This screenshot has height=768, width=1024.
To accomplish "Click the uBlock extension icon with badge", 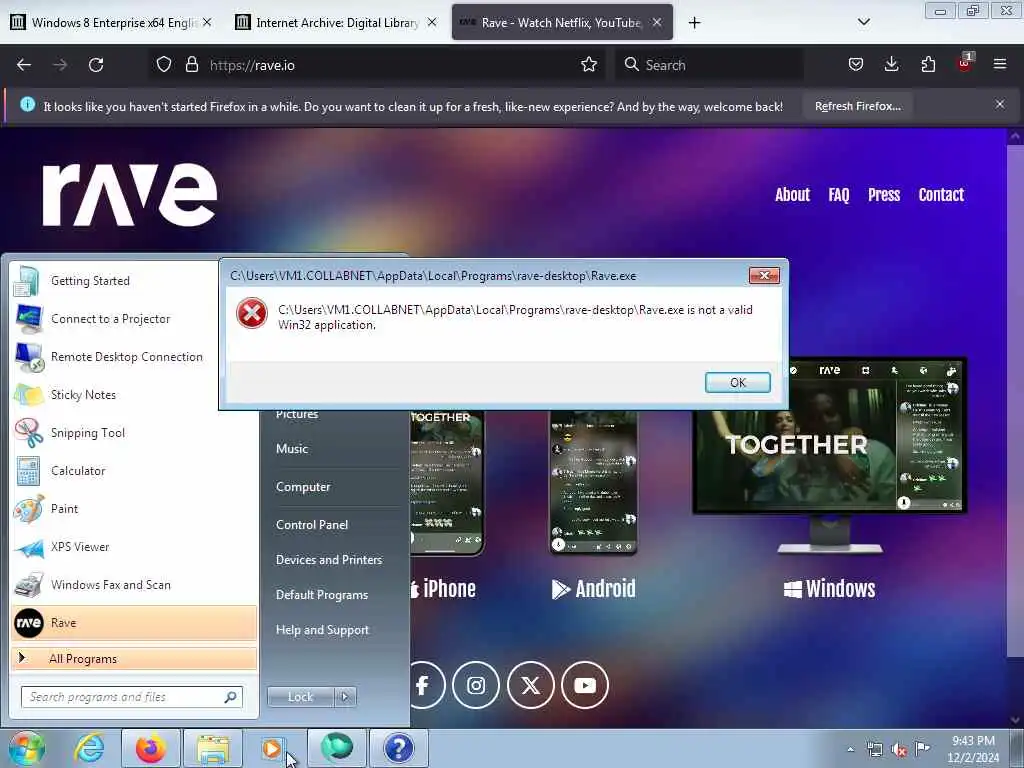I will (x=965, y=63).
